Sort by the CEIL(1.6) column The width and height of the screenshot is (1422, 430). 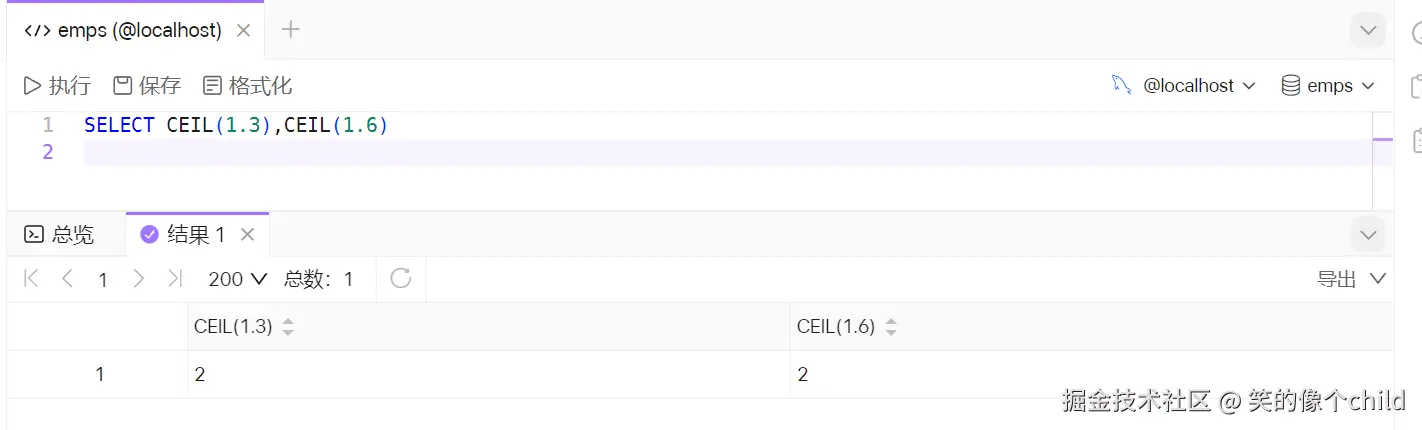[x=891, y=327]
